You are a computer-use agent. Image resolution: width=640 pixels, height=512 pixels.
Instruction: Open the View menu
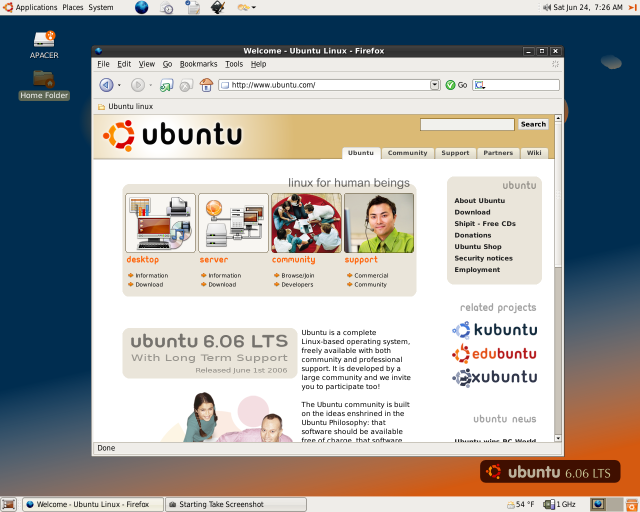[147, 64]
